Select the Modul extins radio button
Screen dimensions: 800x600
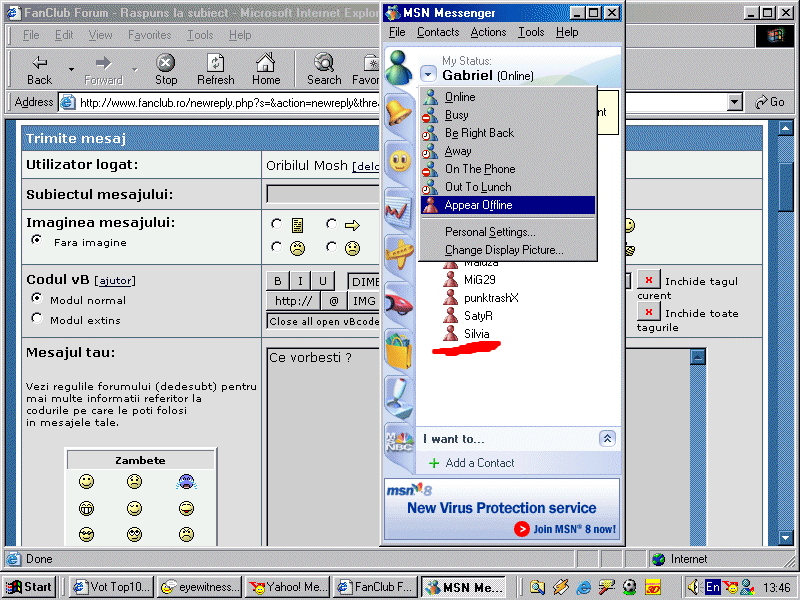36,318
